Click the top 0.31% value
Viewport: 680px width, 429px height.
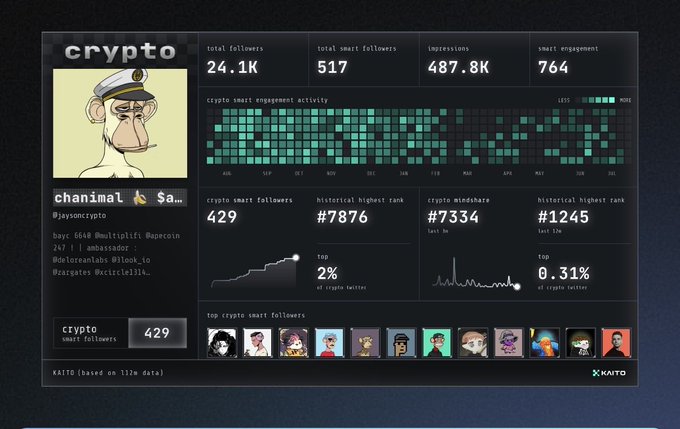click(x=563, y=273)
